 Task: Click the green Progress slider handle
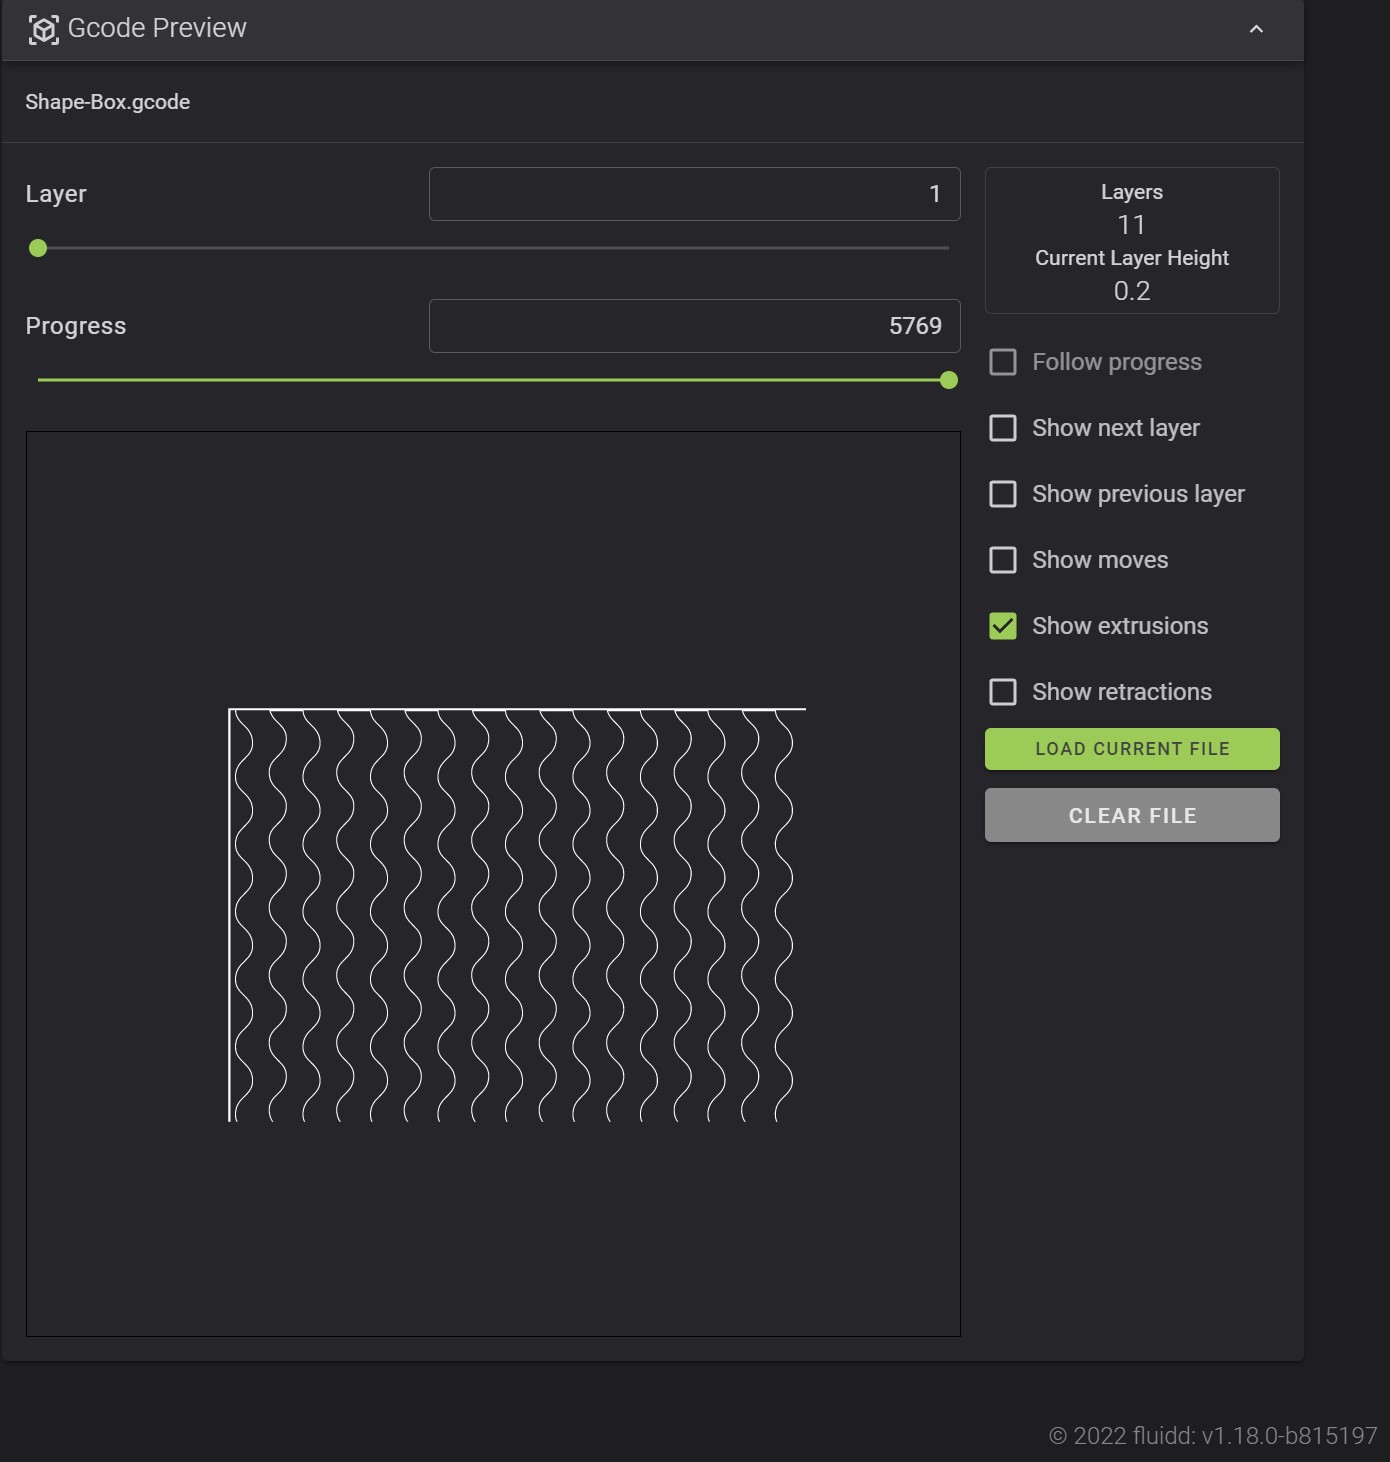pyautogui.click(x=948, y=380)
